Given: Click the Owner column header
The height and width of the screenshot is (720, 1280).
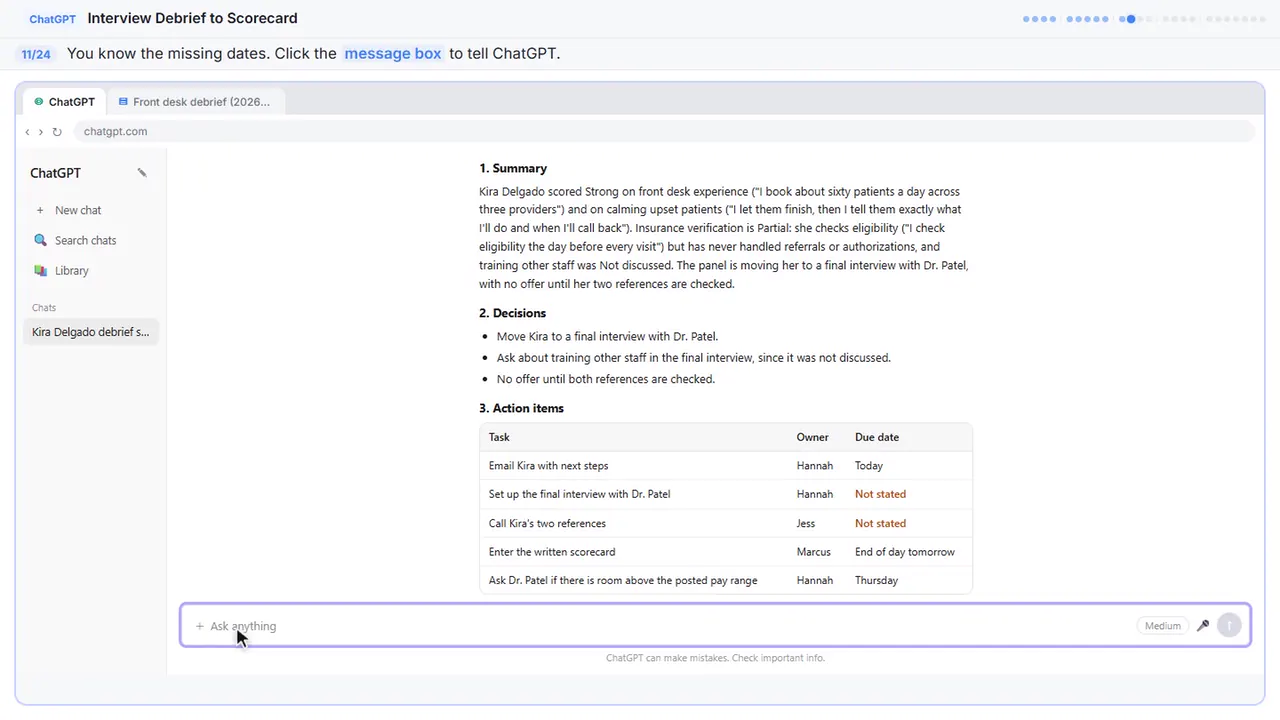Looking at the screenshot, I should 813,437.
